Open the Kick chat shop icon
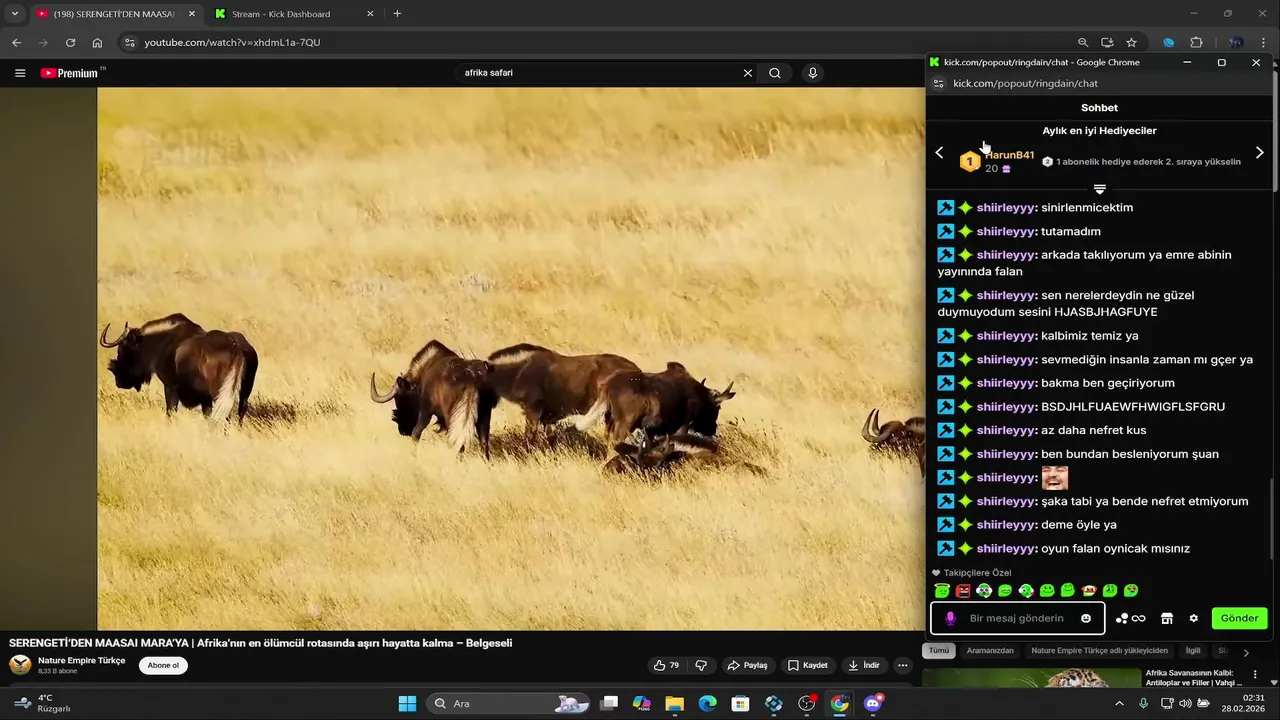The image size is (1280, 720). tap(1166, 618)
